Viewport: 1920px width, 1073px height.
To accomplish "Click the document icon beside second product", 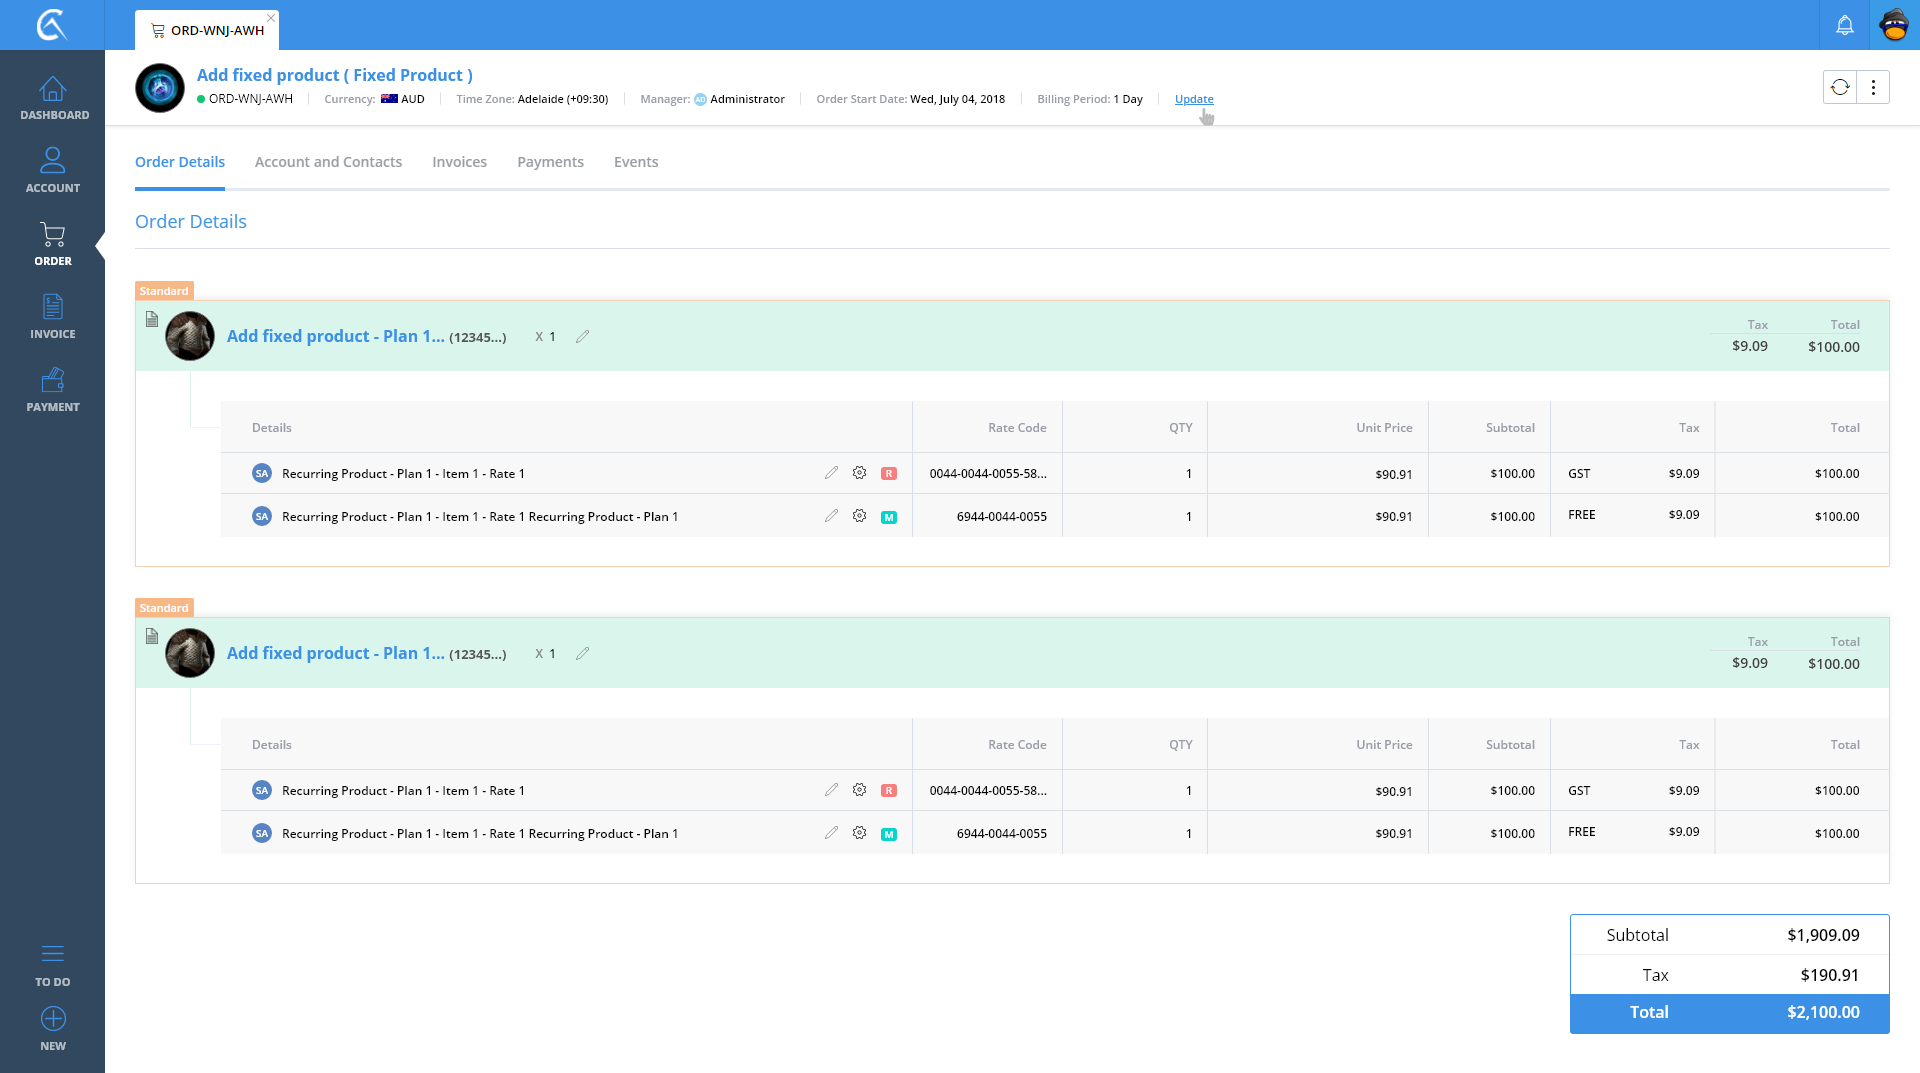I will [152, 636].
